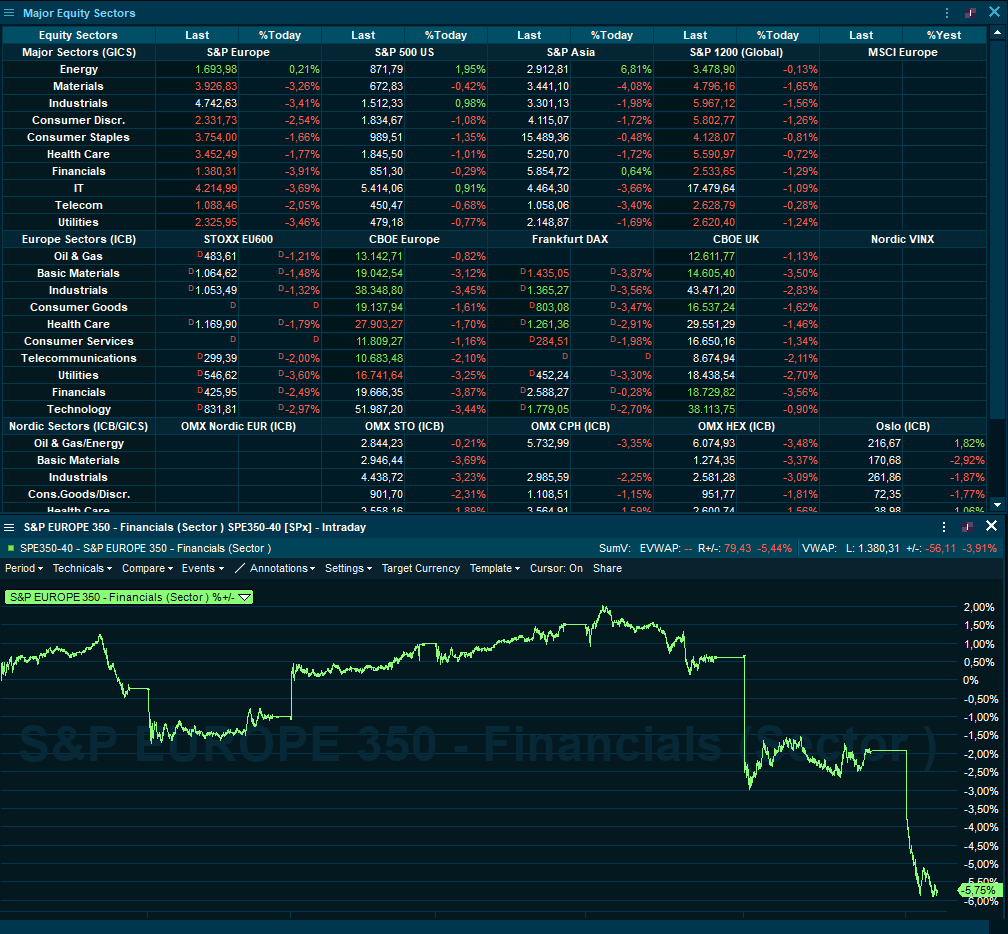Select the Materials sector row label

click(x=78, y=86)
